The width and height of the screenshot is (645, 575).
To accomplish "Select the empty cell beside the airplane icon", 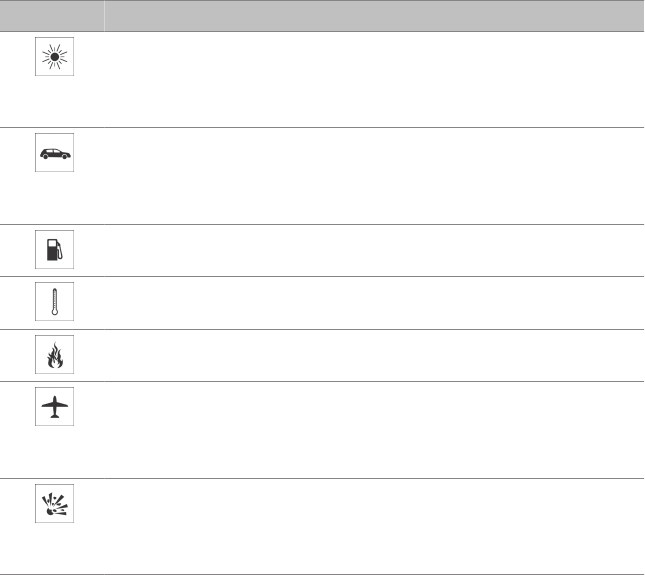I will click(374, 429).
